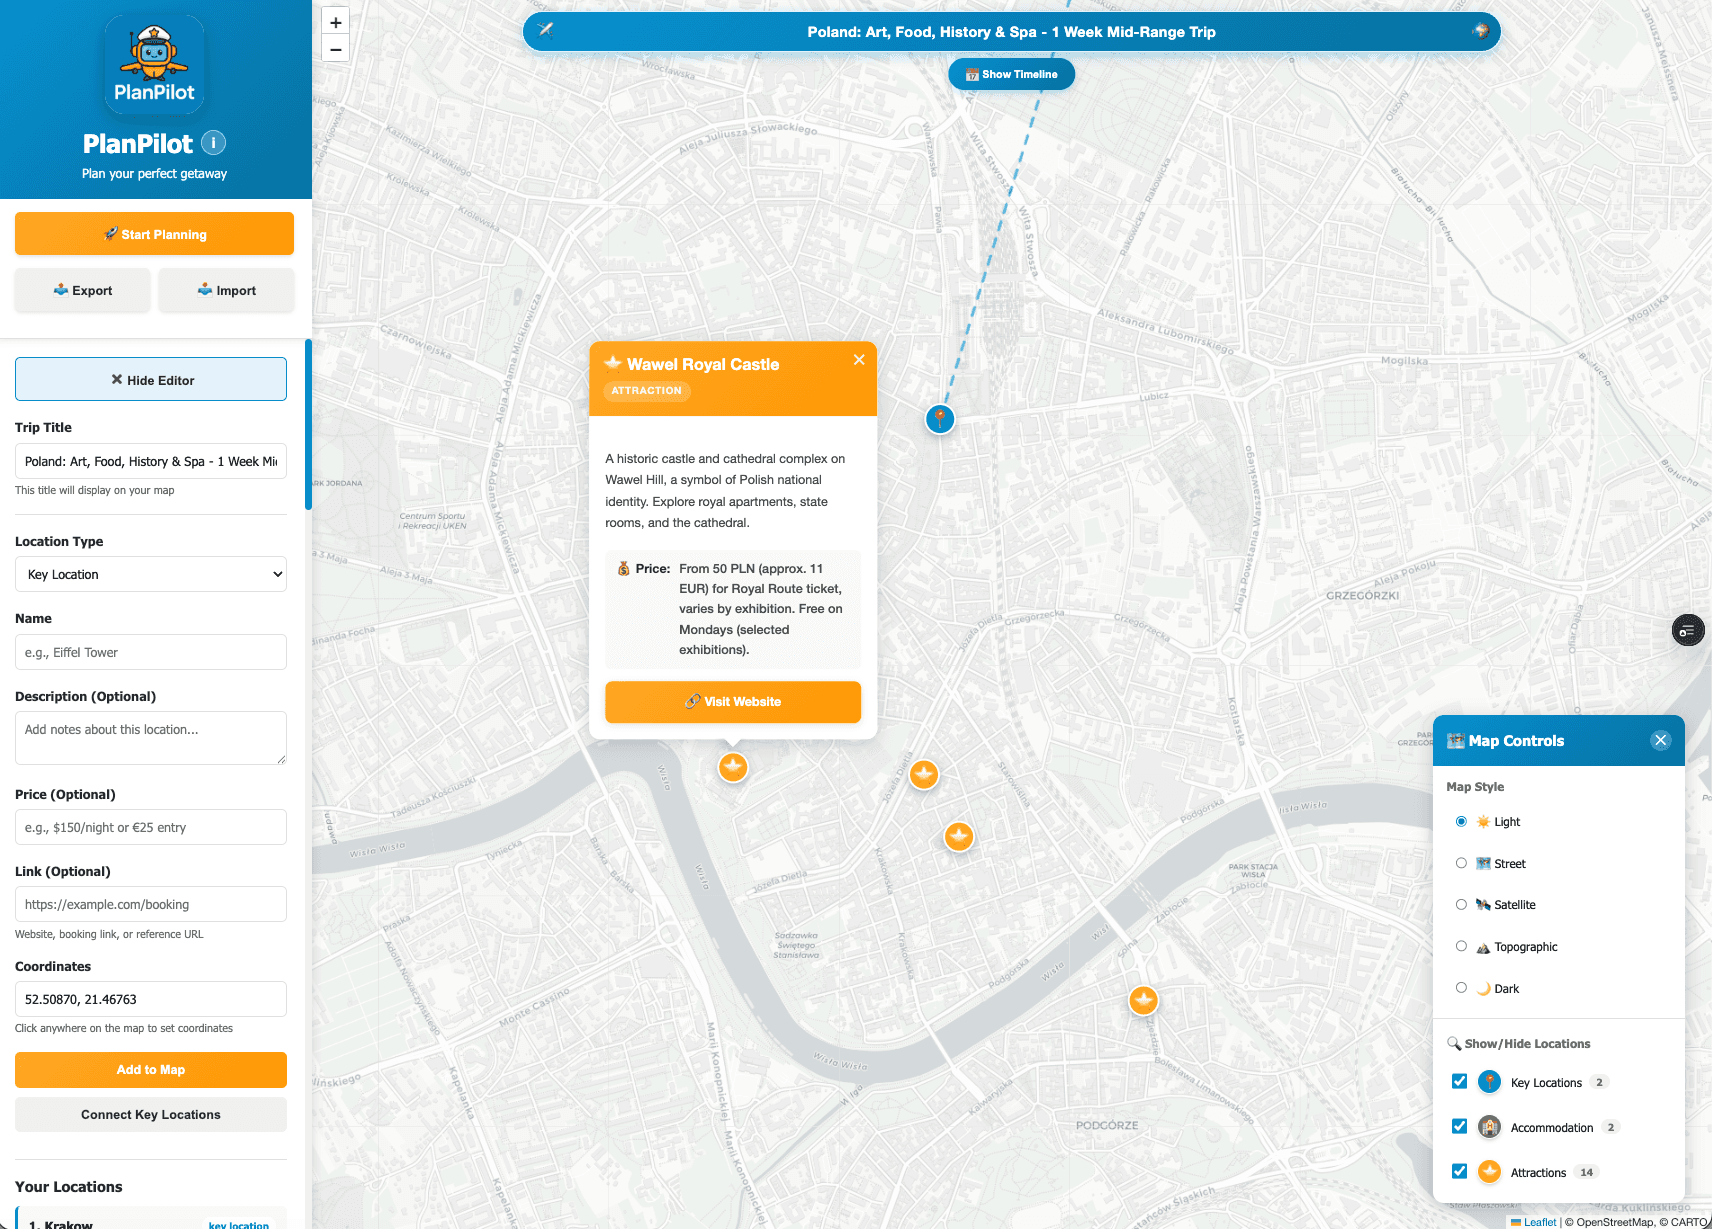The height and width of the screenshot is (1229, 1712).
Task: Uncheck the Accommodation locations checkbox
Action: 1459,1127
